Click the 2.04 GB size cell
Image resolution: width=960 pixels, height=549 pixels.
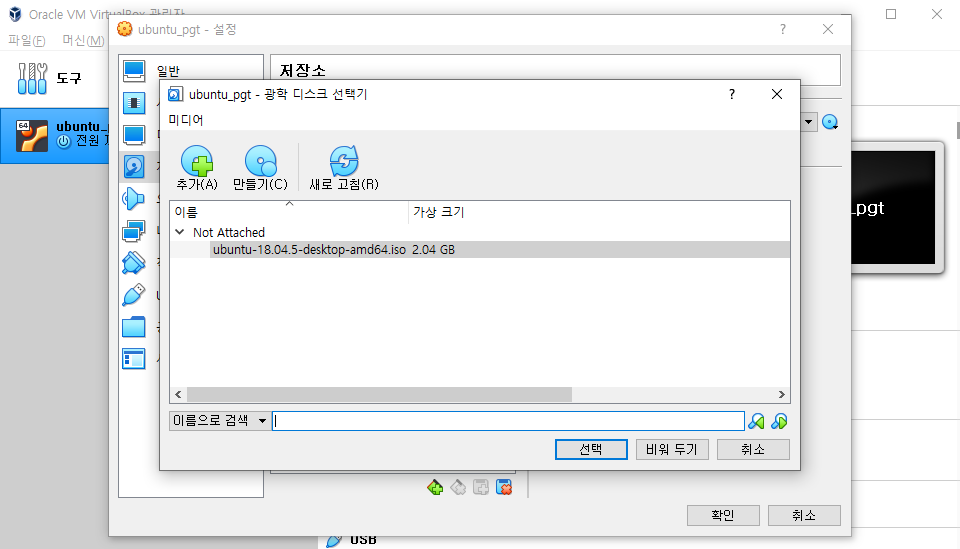[x=433, y=249]
